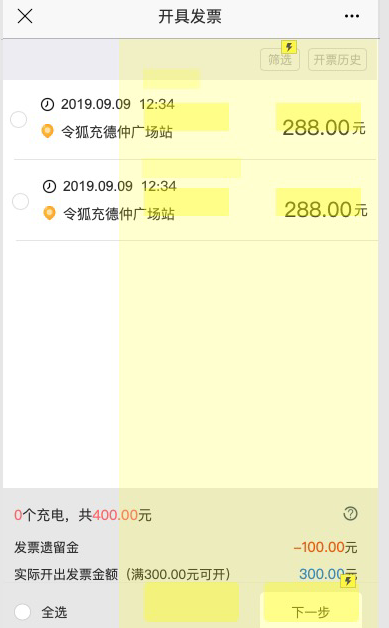This screenshot has height=628, width=389.
Task: Open the three-dot more options menu
Action: [x=352, y=16]
